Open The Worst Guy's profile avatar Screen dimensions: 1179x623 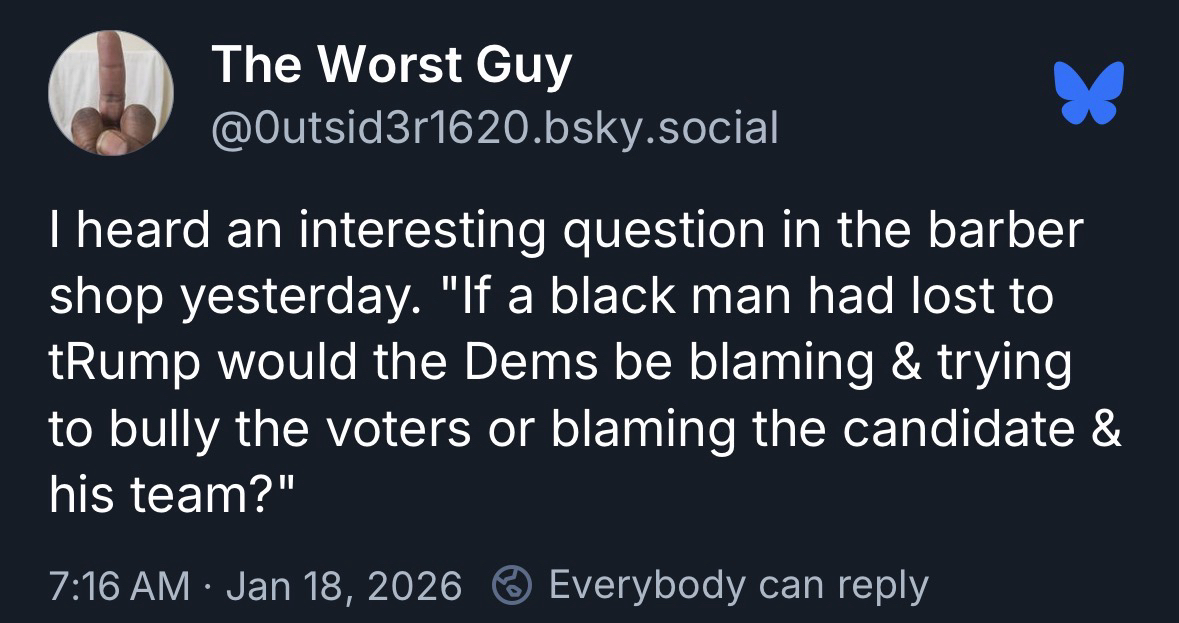pyautogui.click(x=111, y=93)
